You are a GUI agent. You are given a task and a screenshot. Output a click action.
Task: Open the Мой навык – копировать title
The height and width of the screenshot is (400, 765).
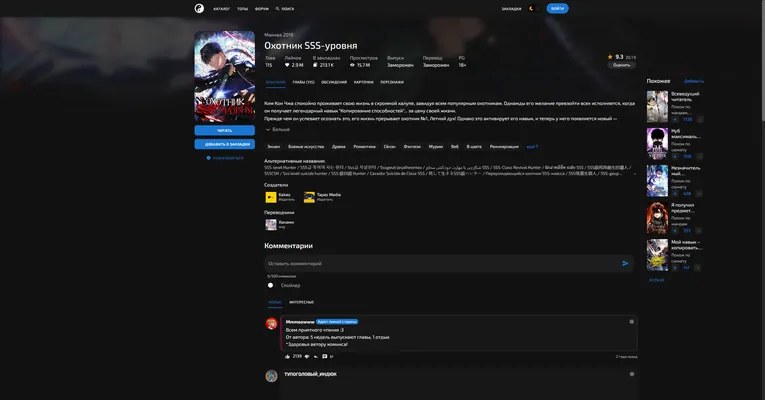(x=686, y=245)
